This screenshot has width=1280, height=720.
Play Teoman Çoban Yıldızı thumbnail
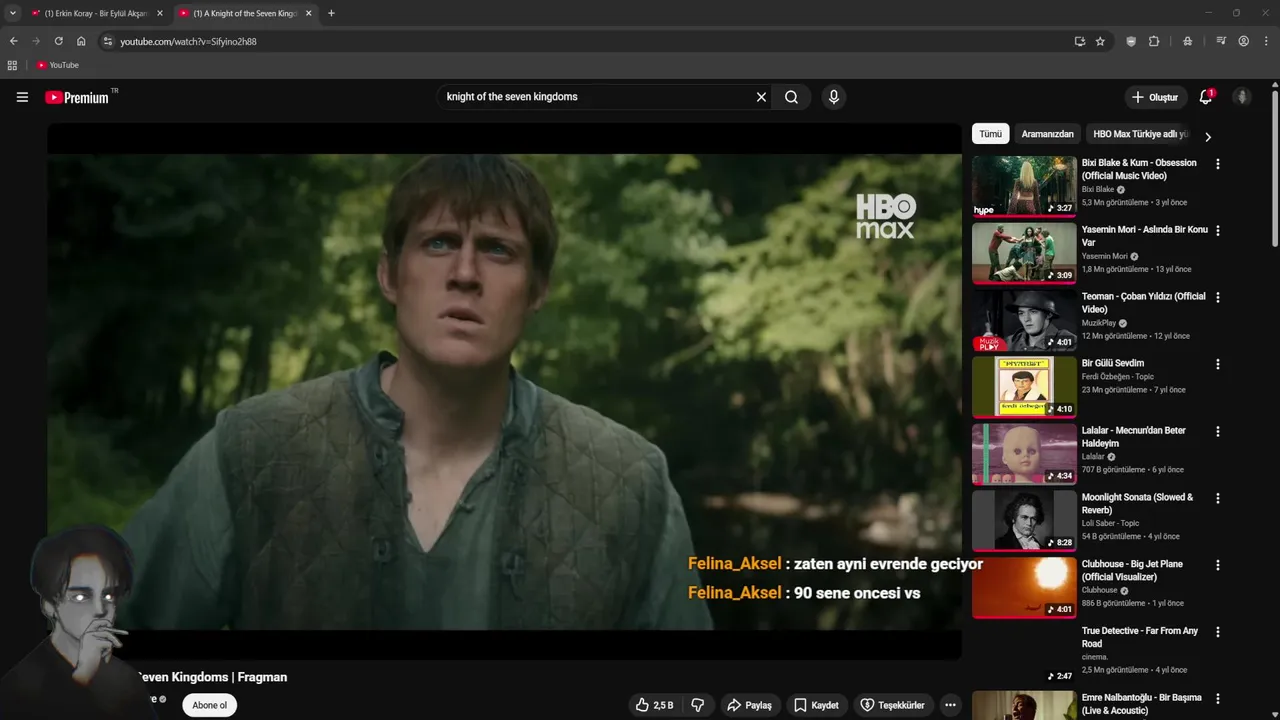click(1024, 319)
